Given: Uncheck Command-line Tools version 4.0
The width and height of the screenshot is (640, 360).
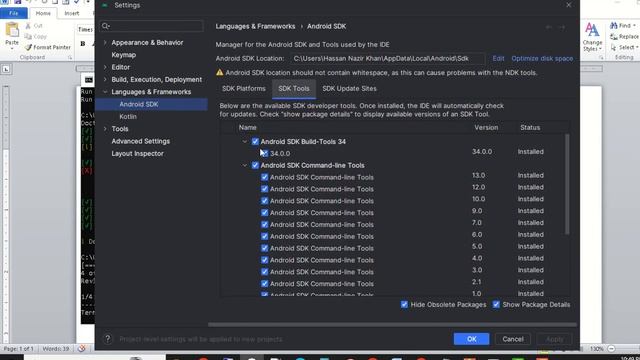Looking at the screenshot, I should [264, 260].
